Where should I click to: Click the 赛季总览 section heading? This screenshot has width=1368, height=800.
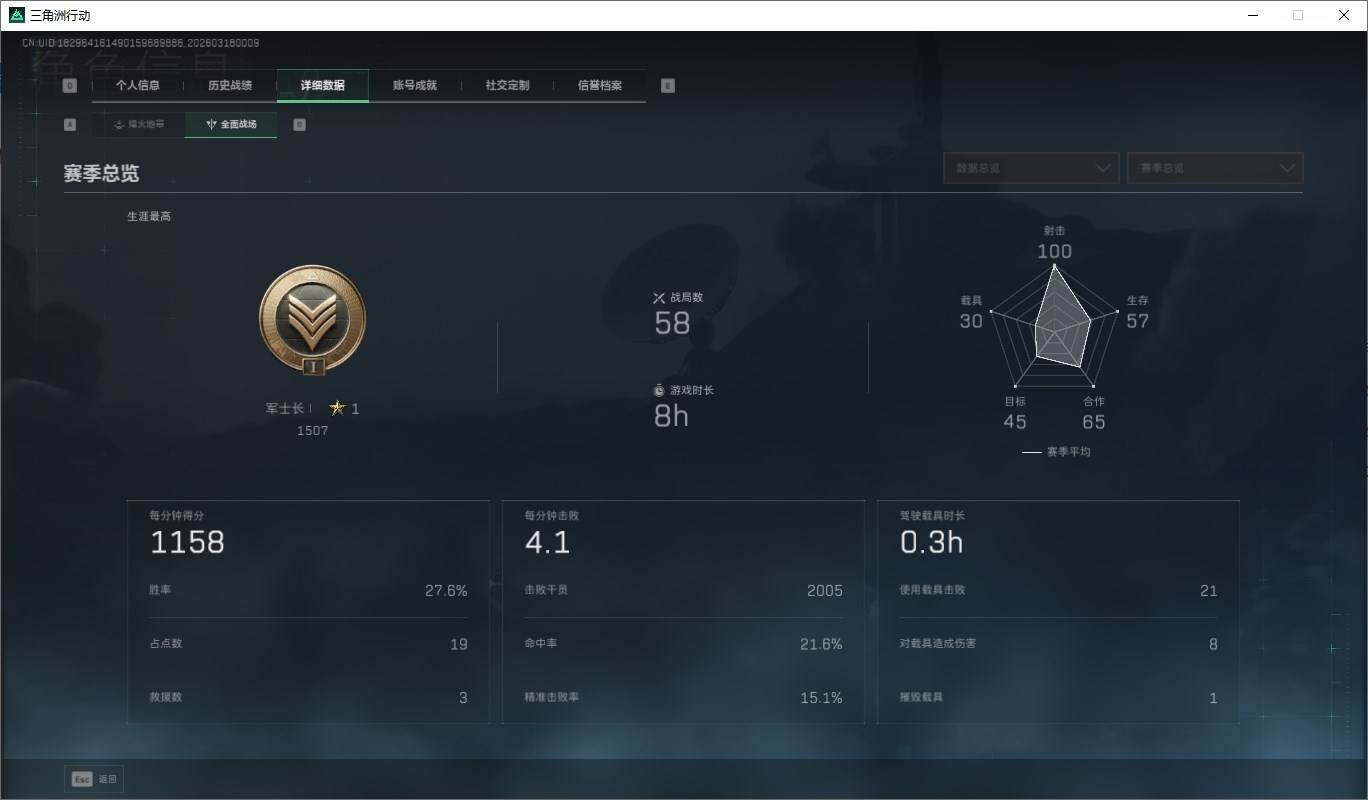point(102,173)
